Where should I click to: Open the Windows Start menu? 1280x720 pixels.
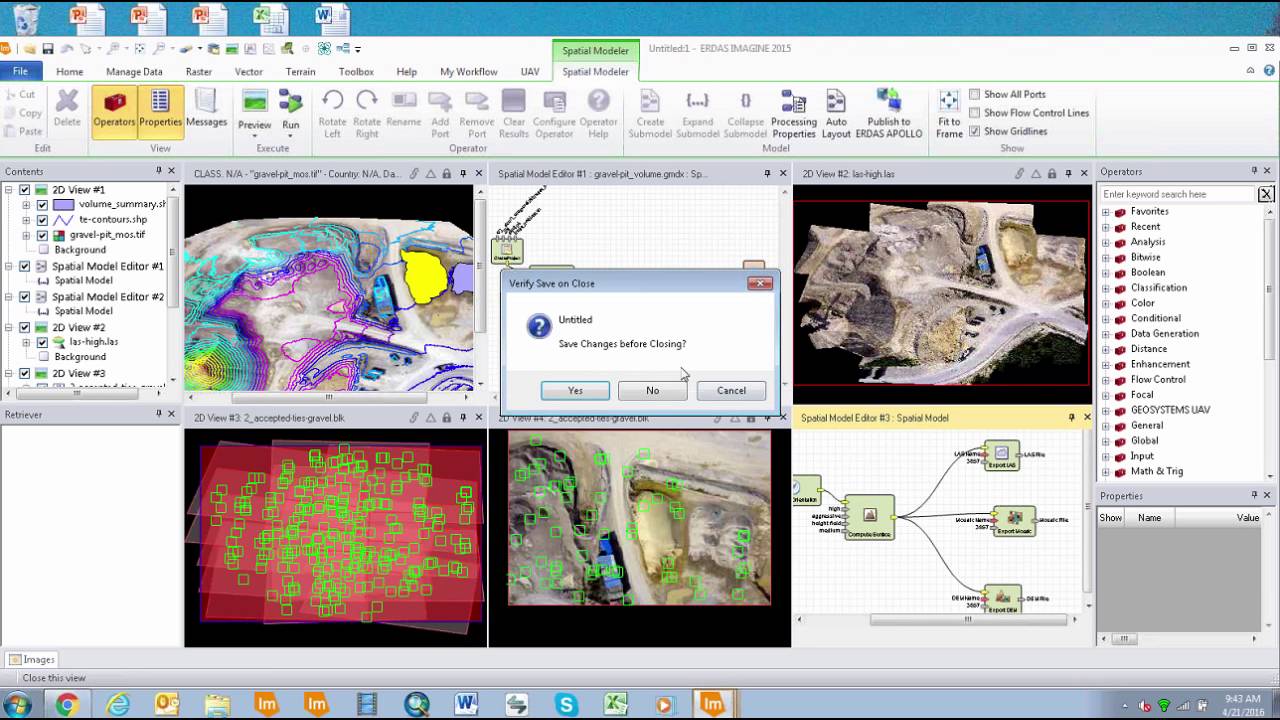pyautogui.click(x=18, y=705)
